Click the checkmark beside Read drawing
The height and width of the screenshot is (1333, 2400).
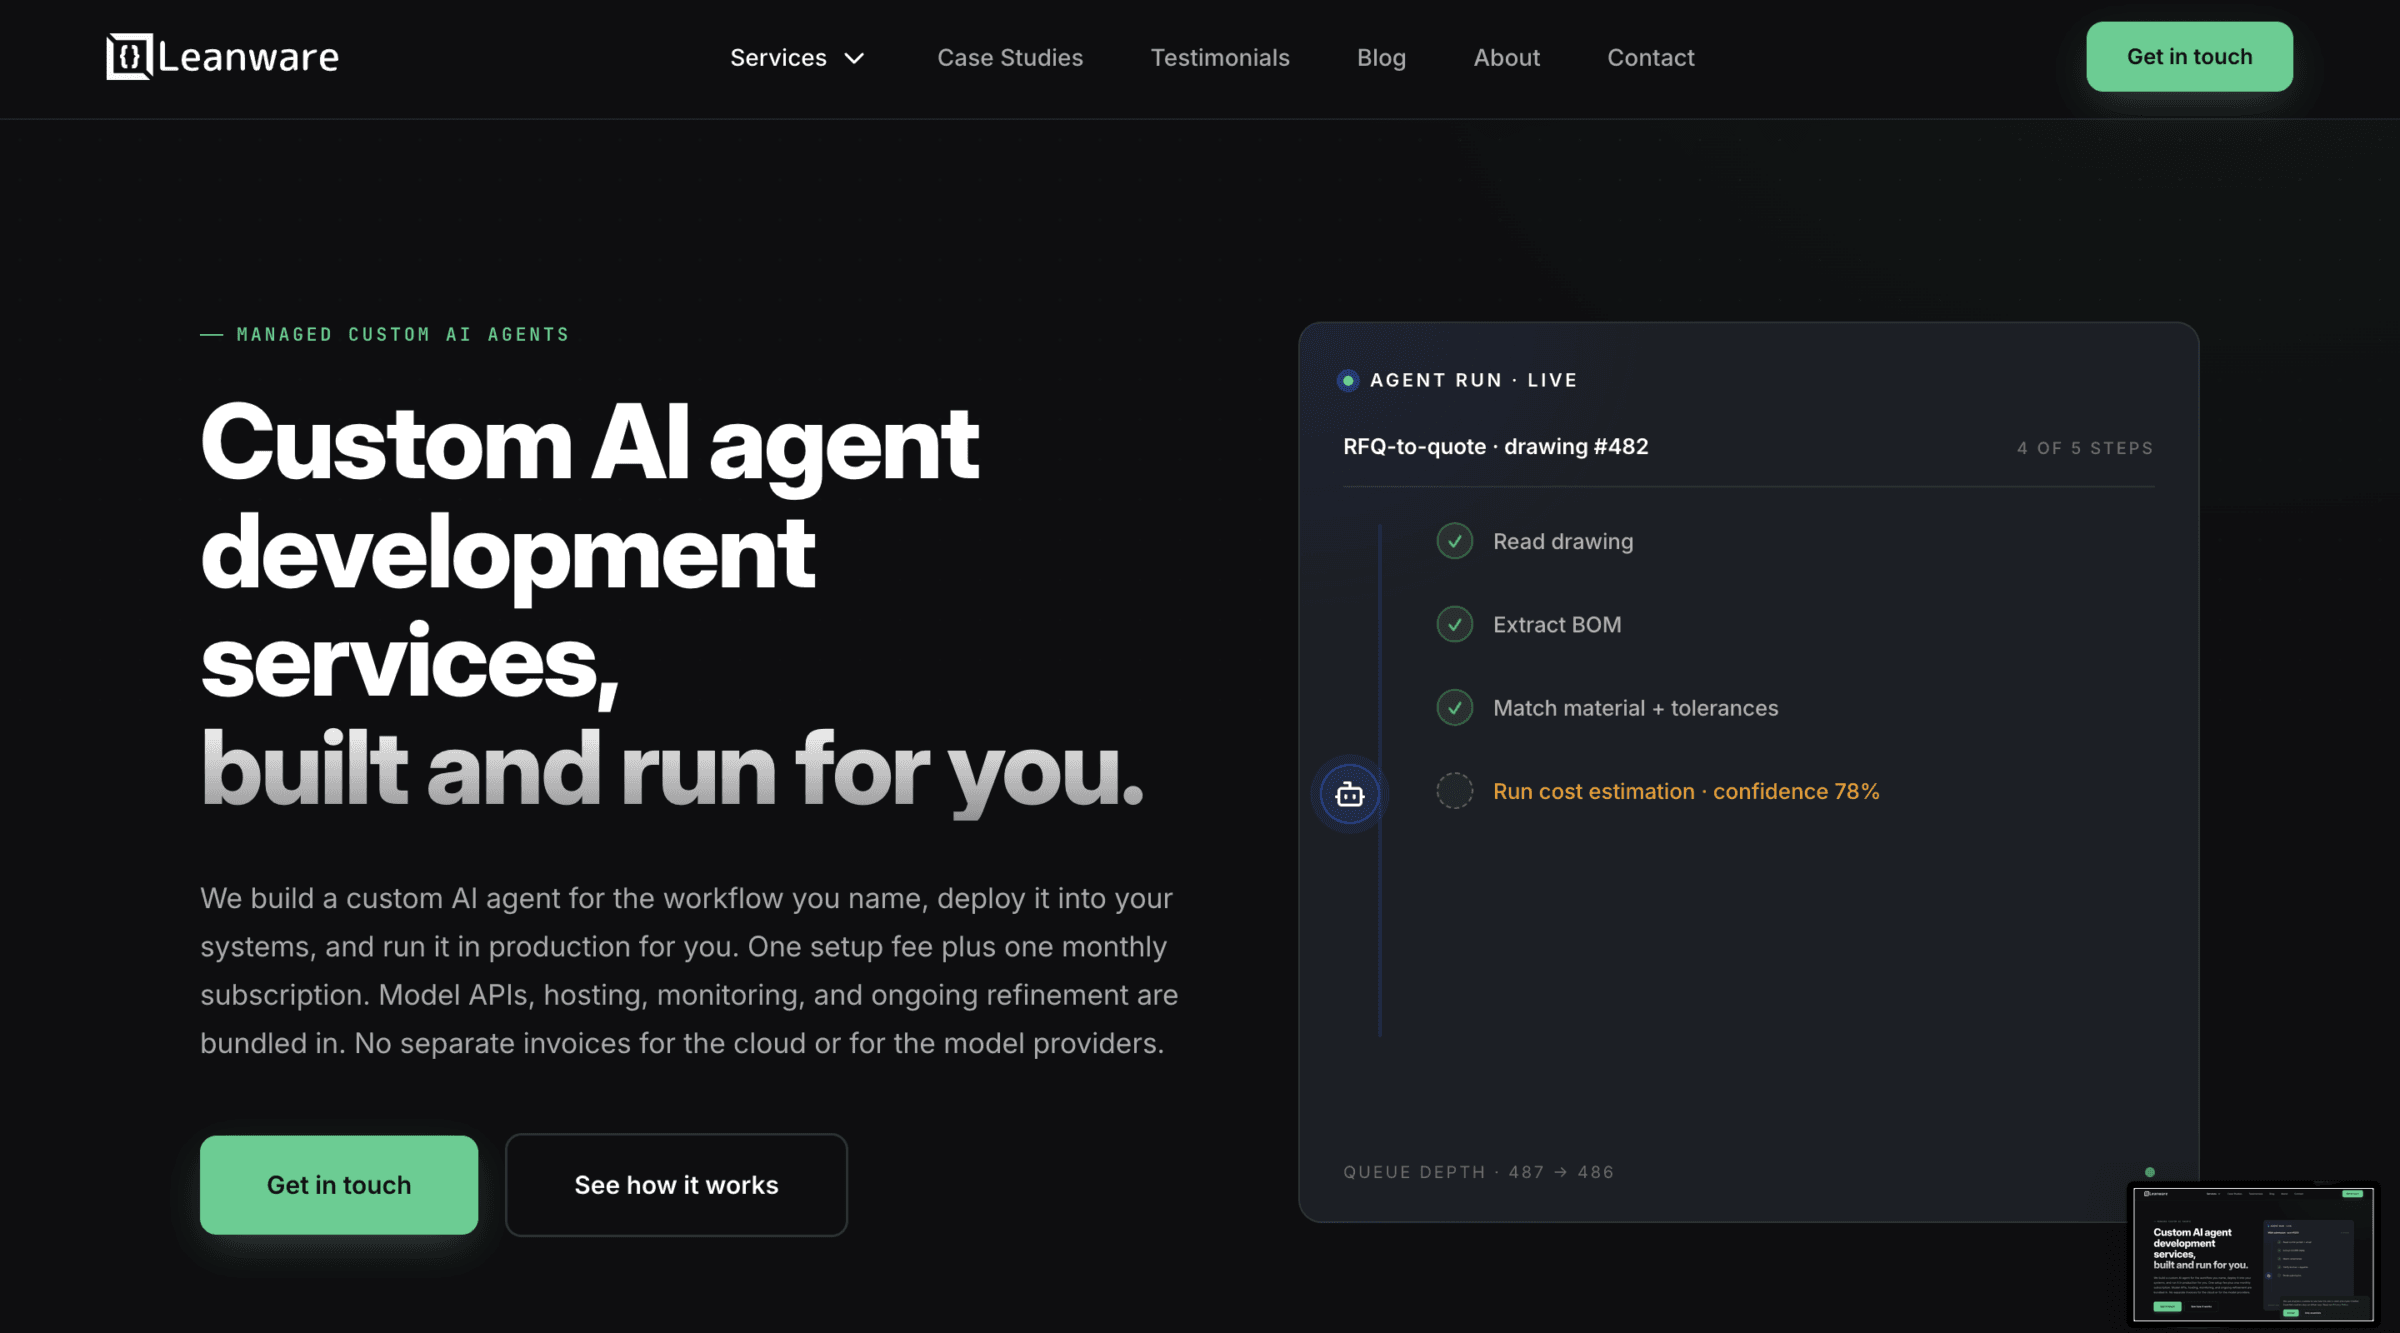tap(1454, 541)
